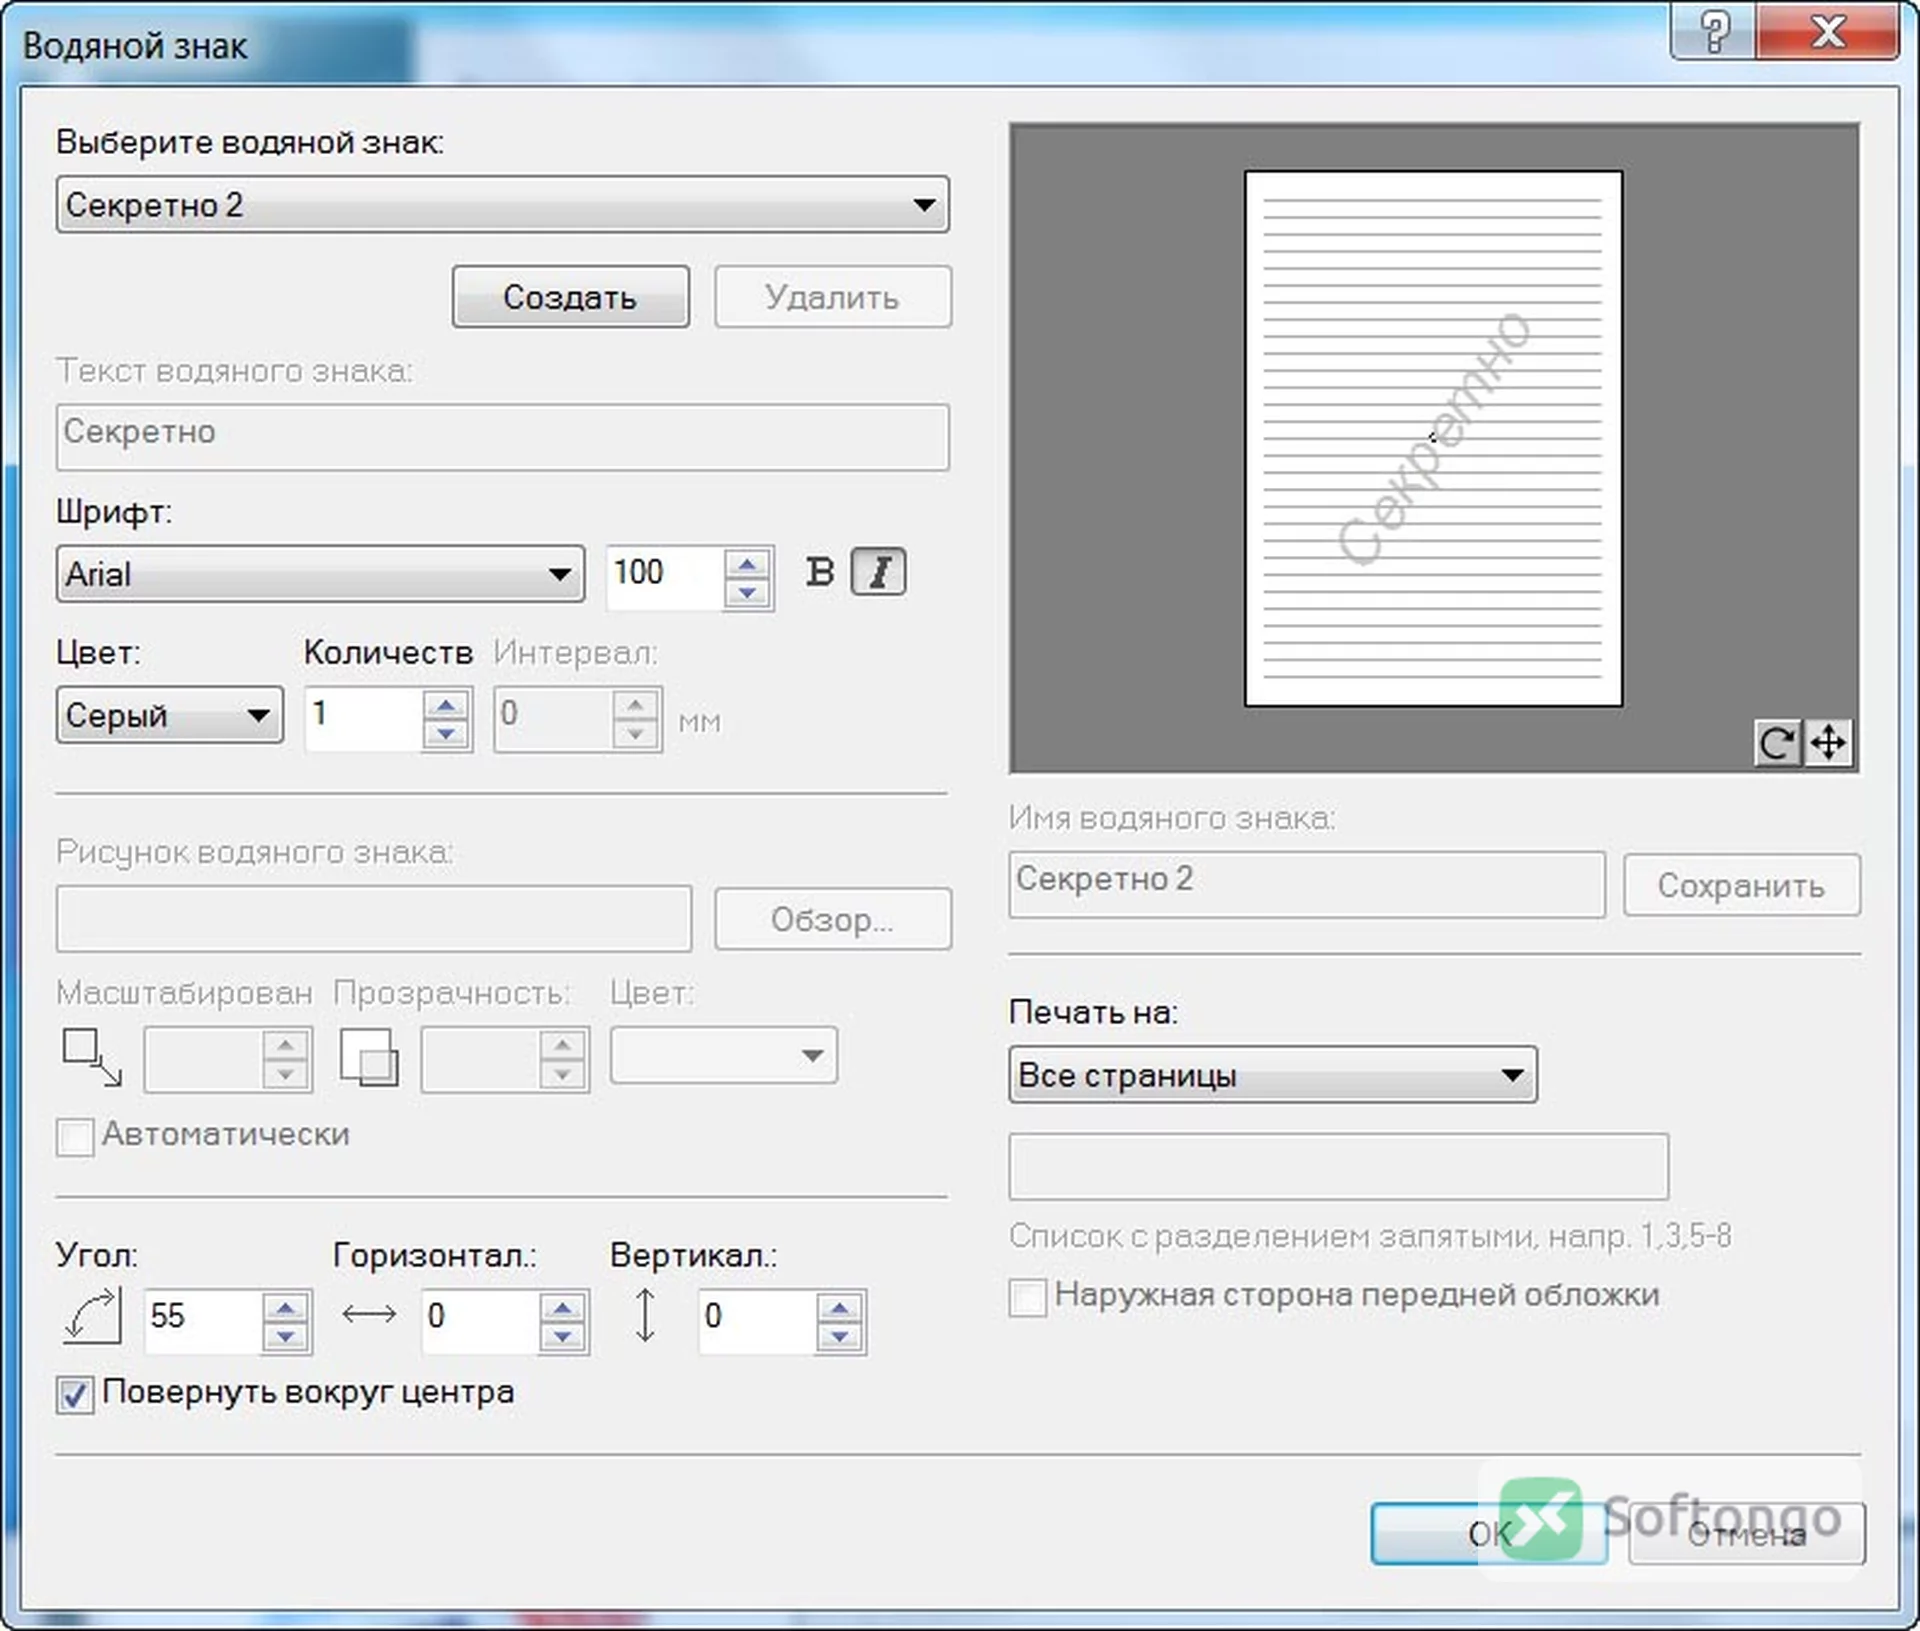Decrease vertical offset with down arrow

(839, 1336)
